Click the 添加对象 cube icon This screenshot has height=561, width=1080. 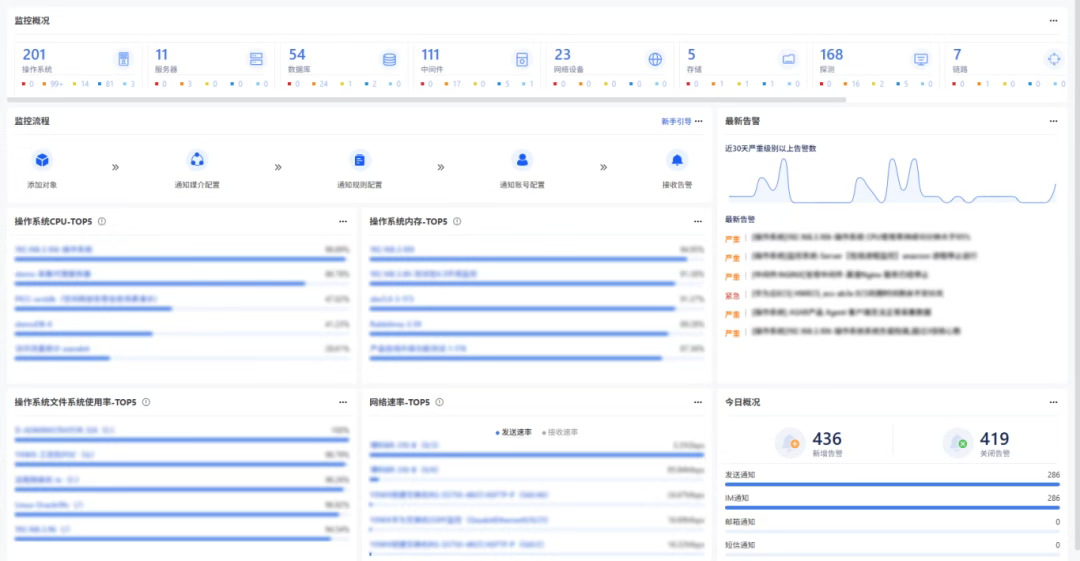pyautogui.click(x=42, y=160)
